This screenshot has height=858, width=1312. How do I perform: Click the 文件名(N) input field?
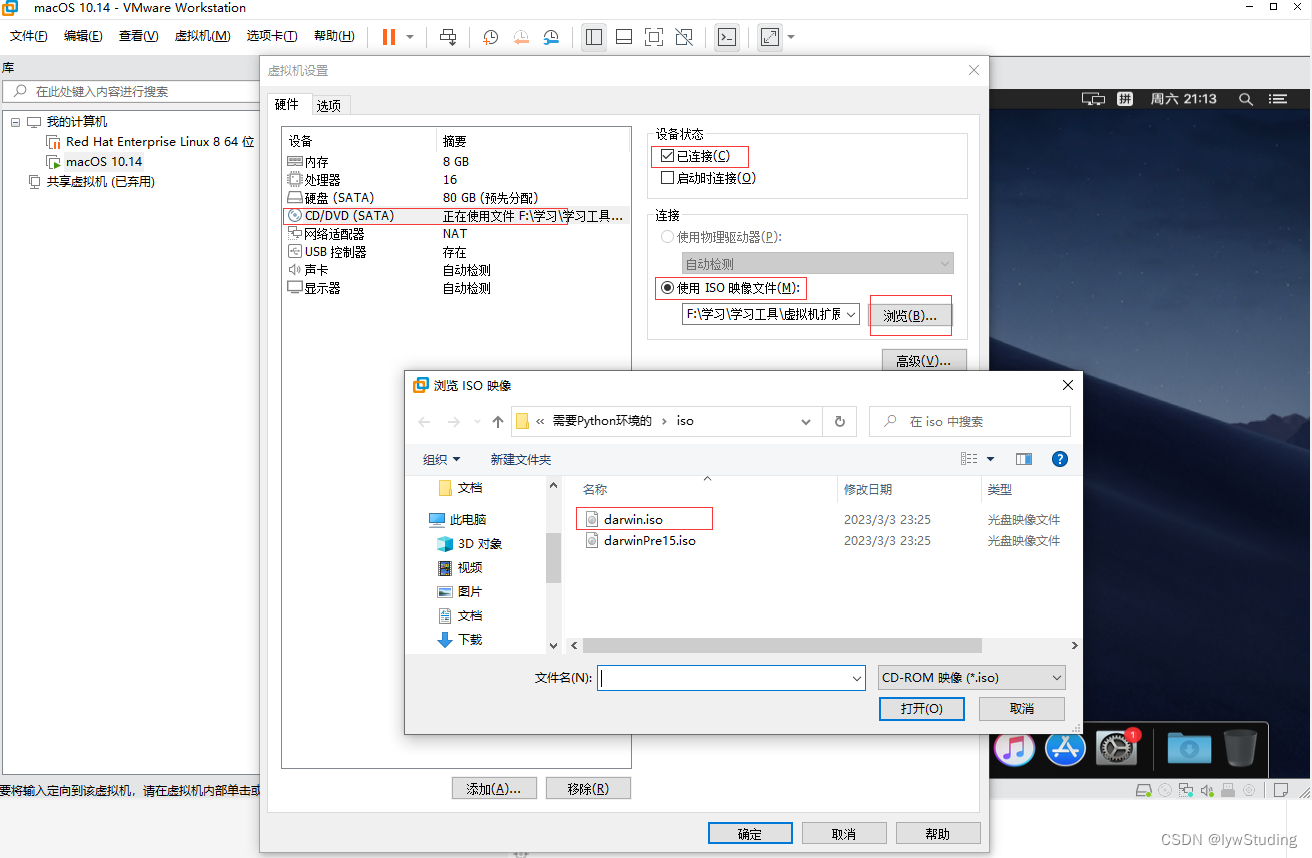pyautogui.click(x=731, y=677)
